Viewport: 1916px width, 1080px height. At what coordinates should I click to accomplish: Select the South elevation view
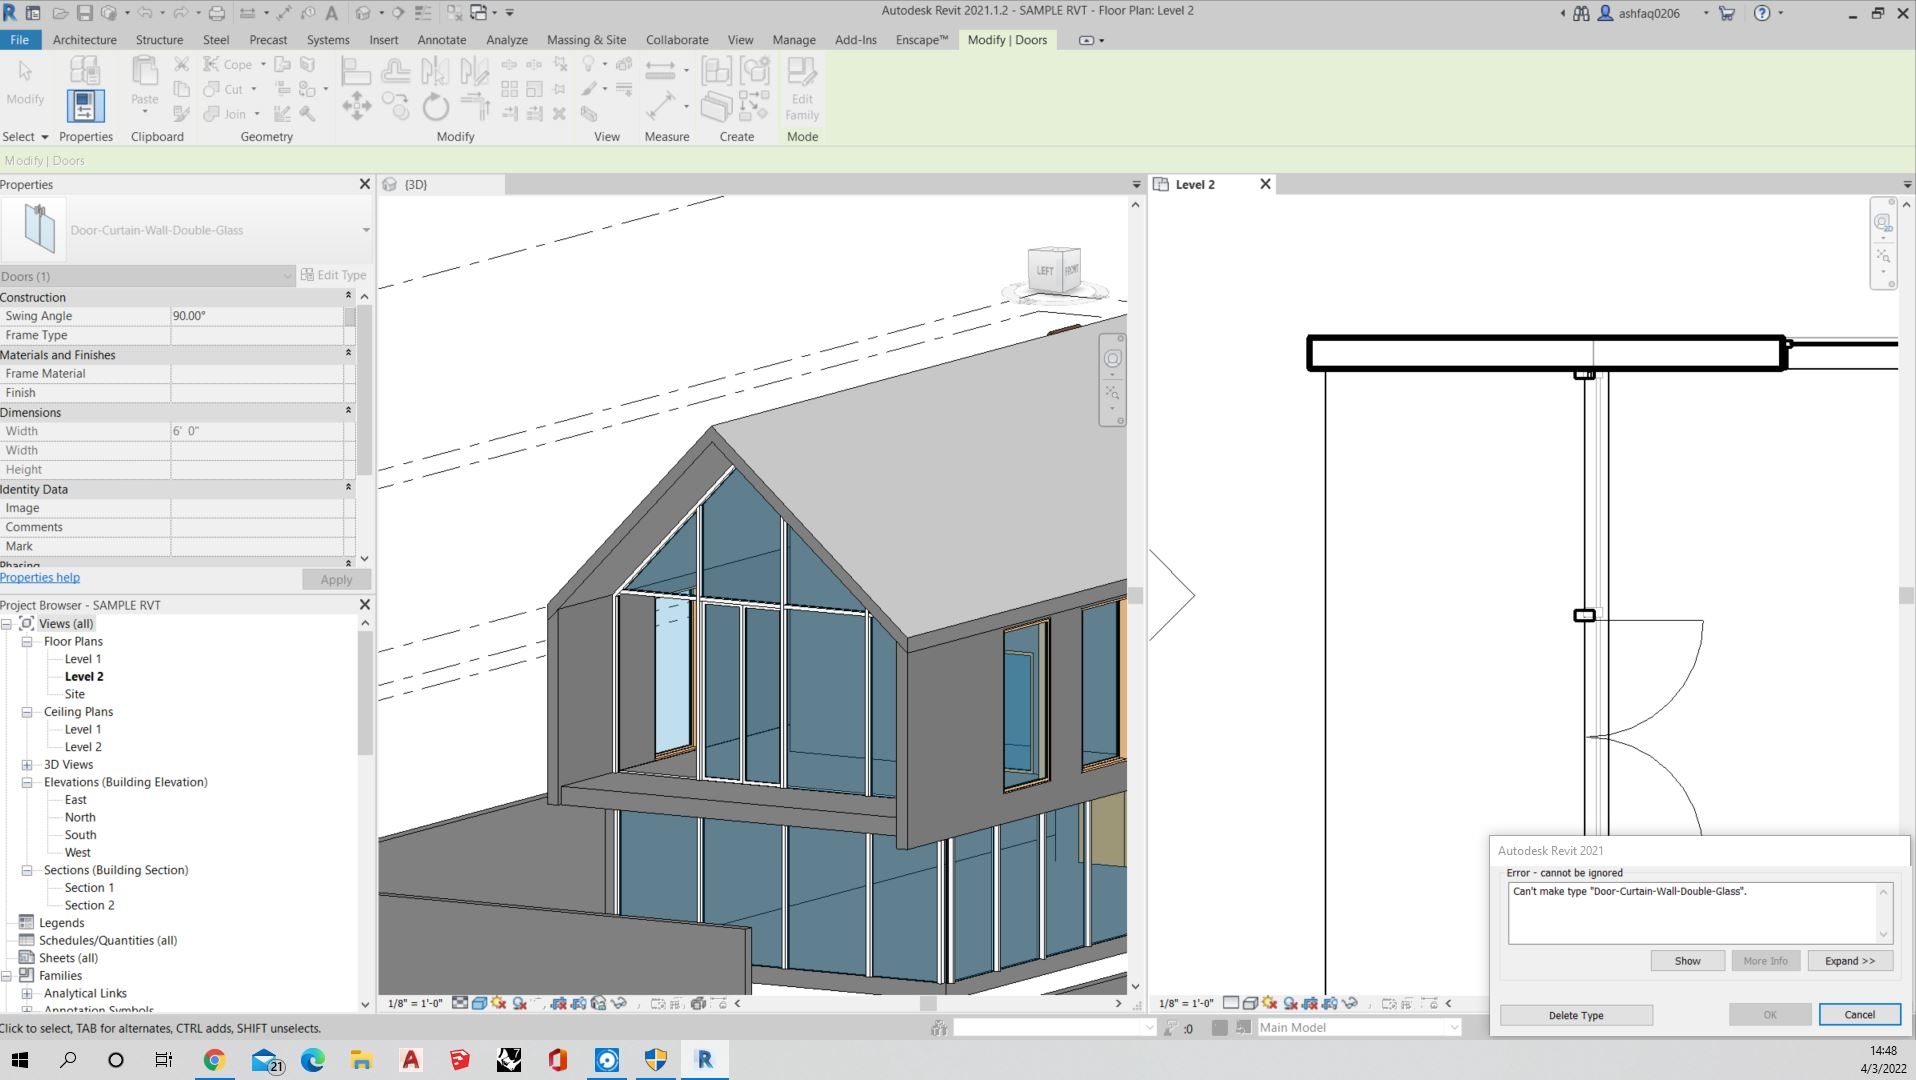click(80, 835)
